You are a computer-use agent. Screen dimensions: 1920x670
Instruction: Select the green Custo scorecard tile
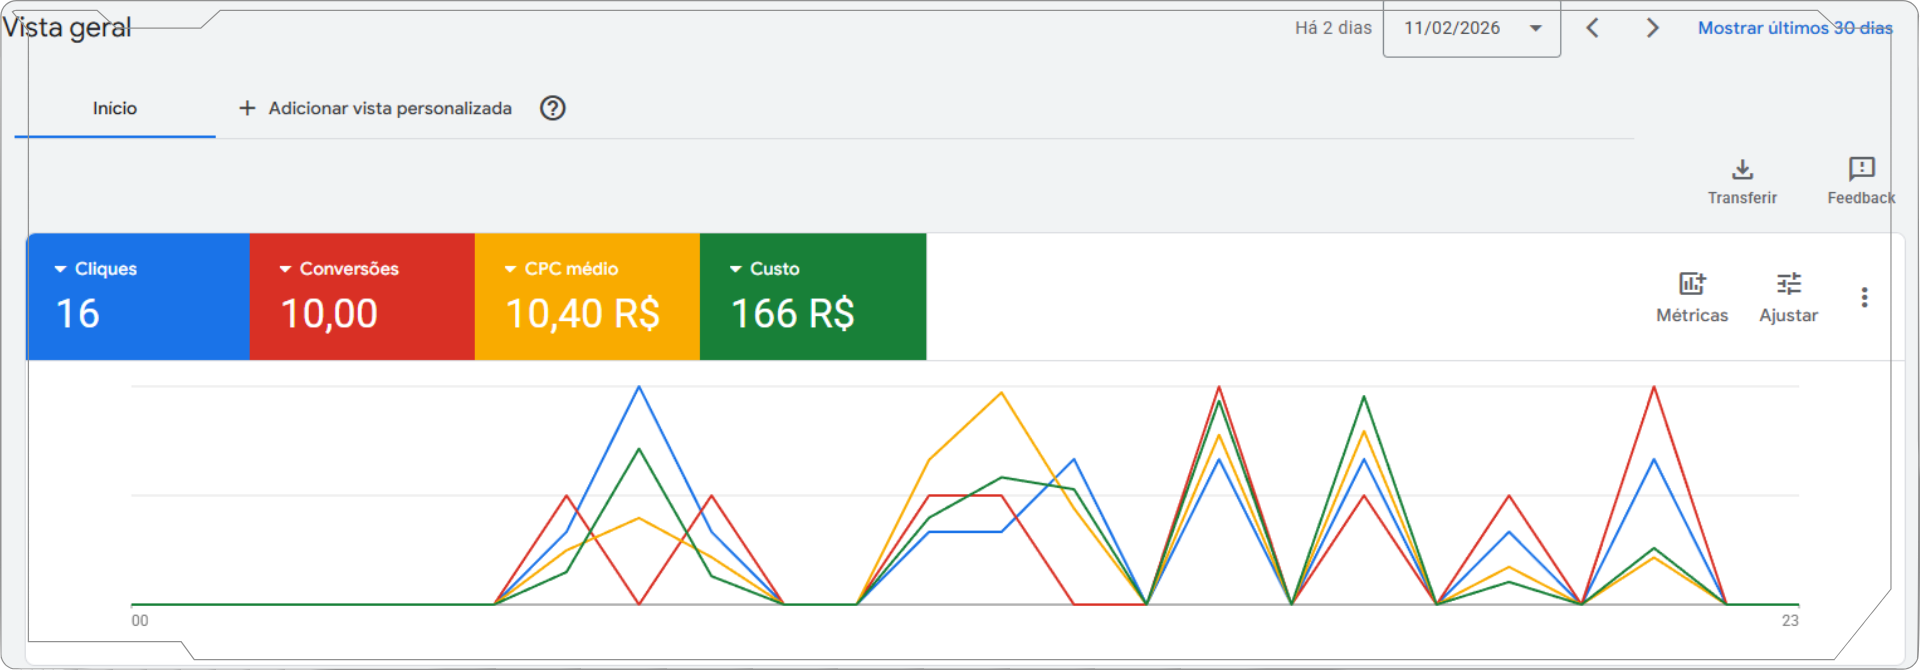(813, 296)
